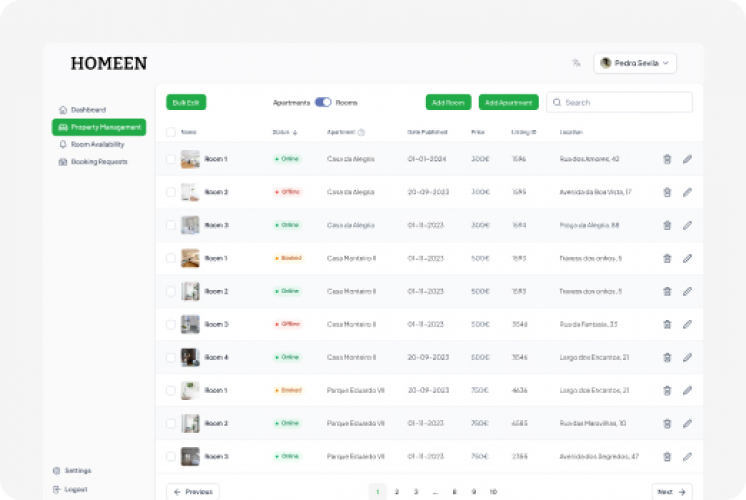Viewport: 746px width, 500px height.
Task: Open Property Management in sidebar
Action: 99,127
